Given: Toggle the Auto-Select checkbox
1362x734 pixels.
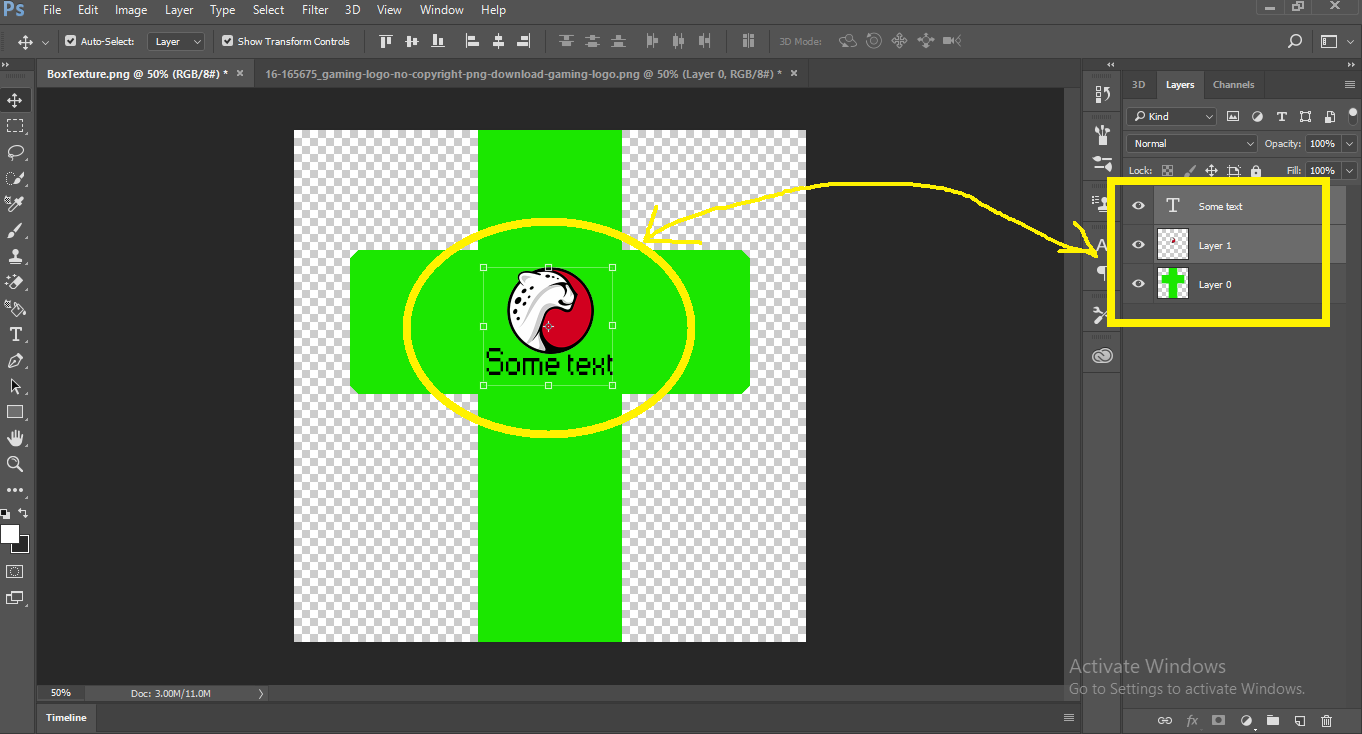Looking at the screenshot, I should tap(70, 41).
